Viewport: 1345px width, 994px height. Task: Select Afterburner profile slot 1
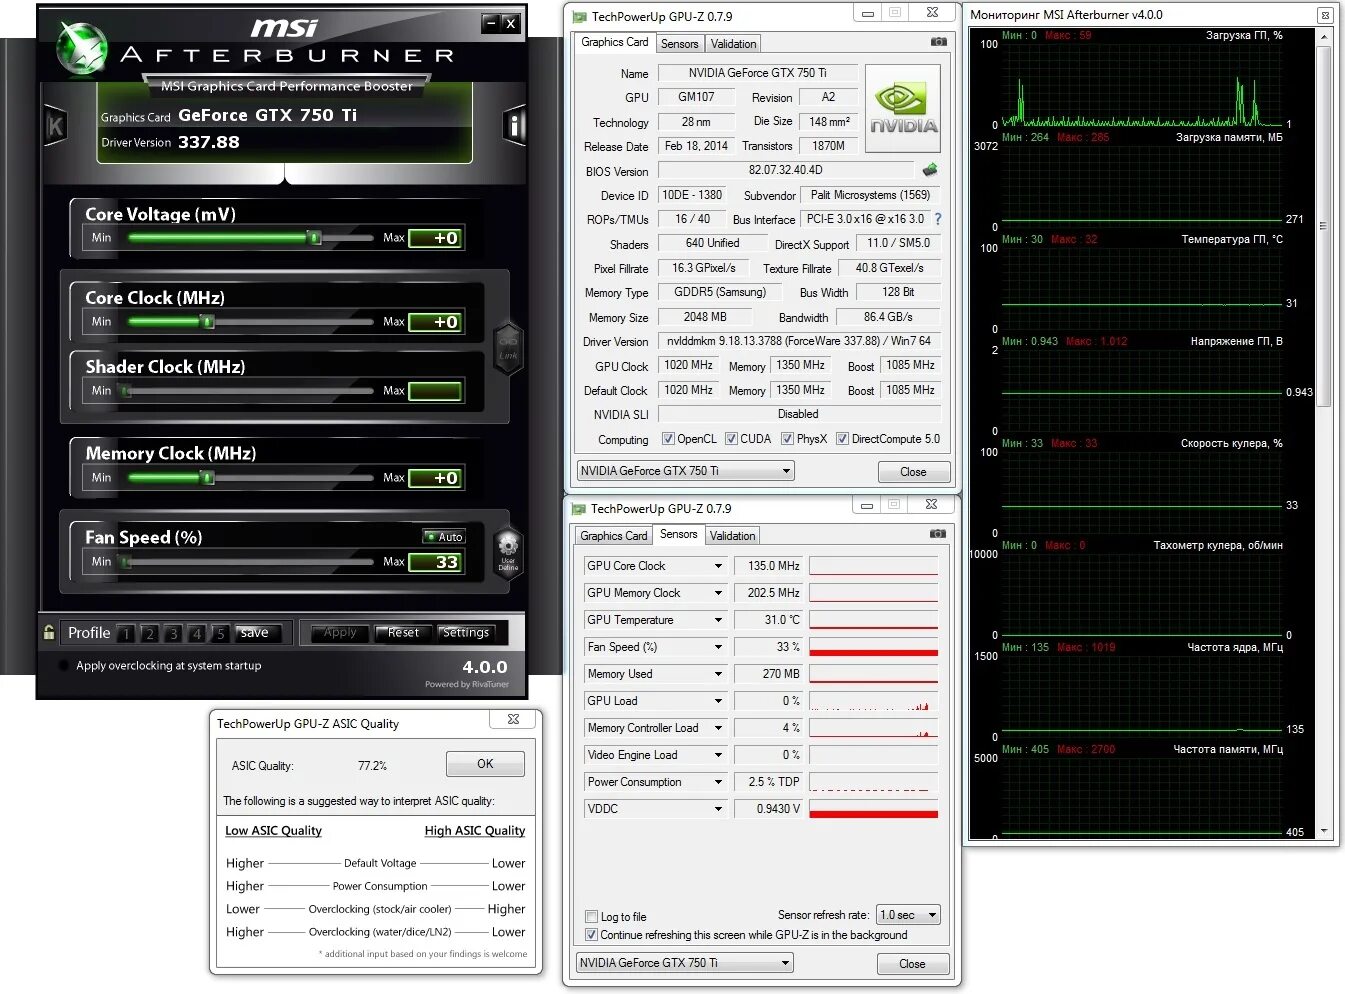(x=126, y=633)
